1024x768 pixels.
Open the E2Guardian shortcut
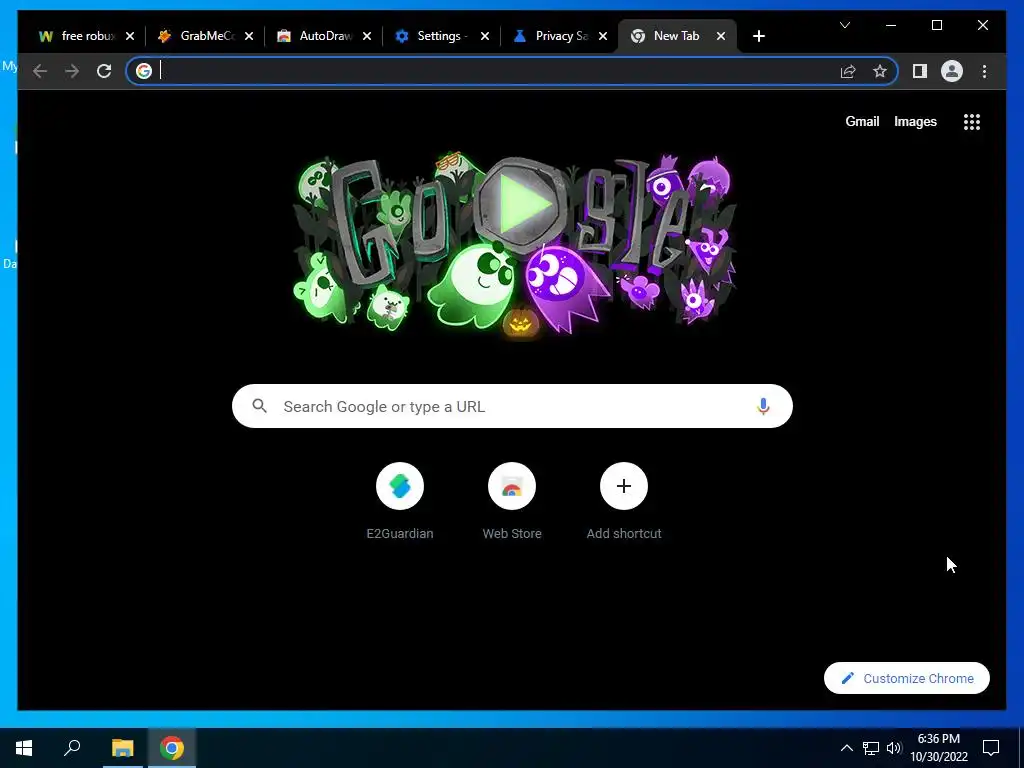pos(400,501)
